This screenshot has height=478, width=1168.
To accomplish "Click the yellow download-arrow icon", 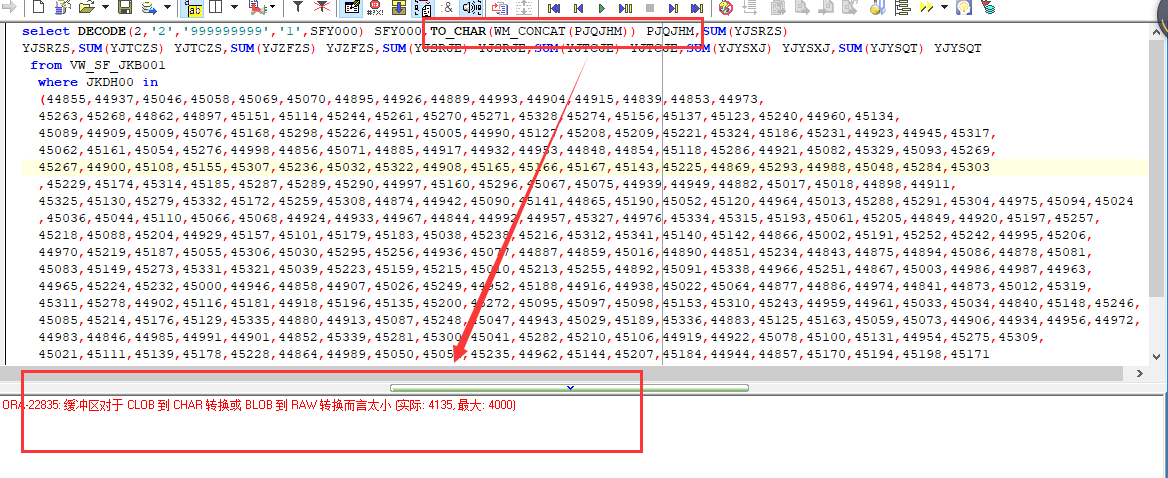I will (399, 7).
